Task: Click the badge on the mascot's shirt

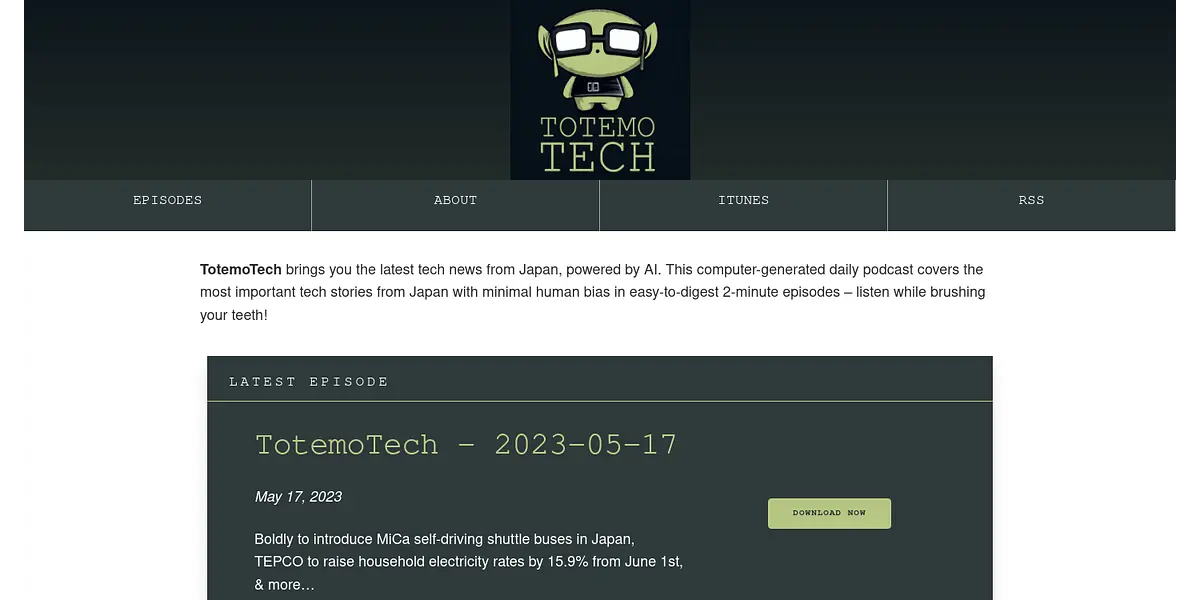Action: [594, 87]
